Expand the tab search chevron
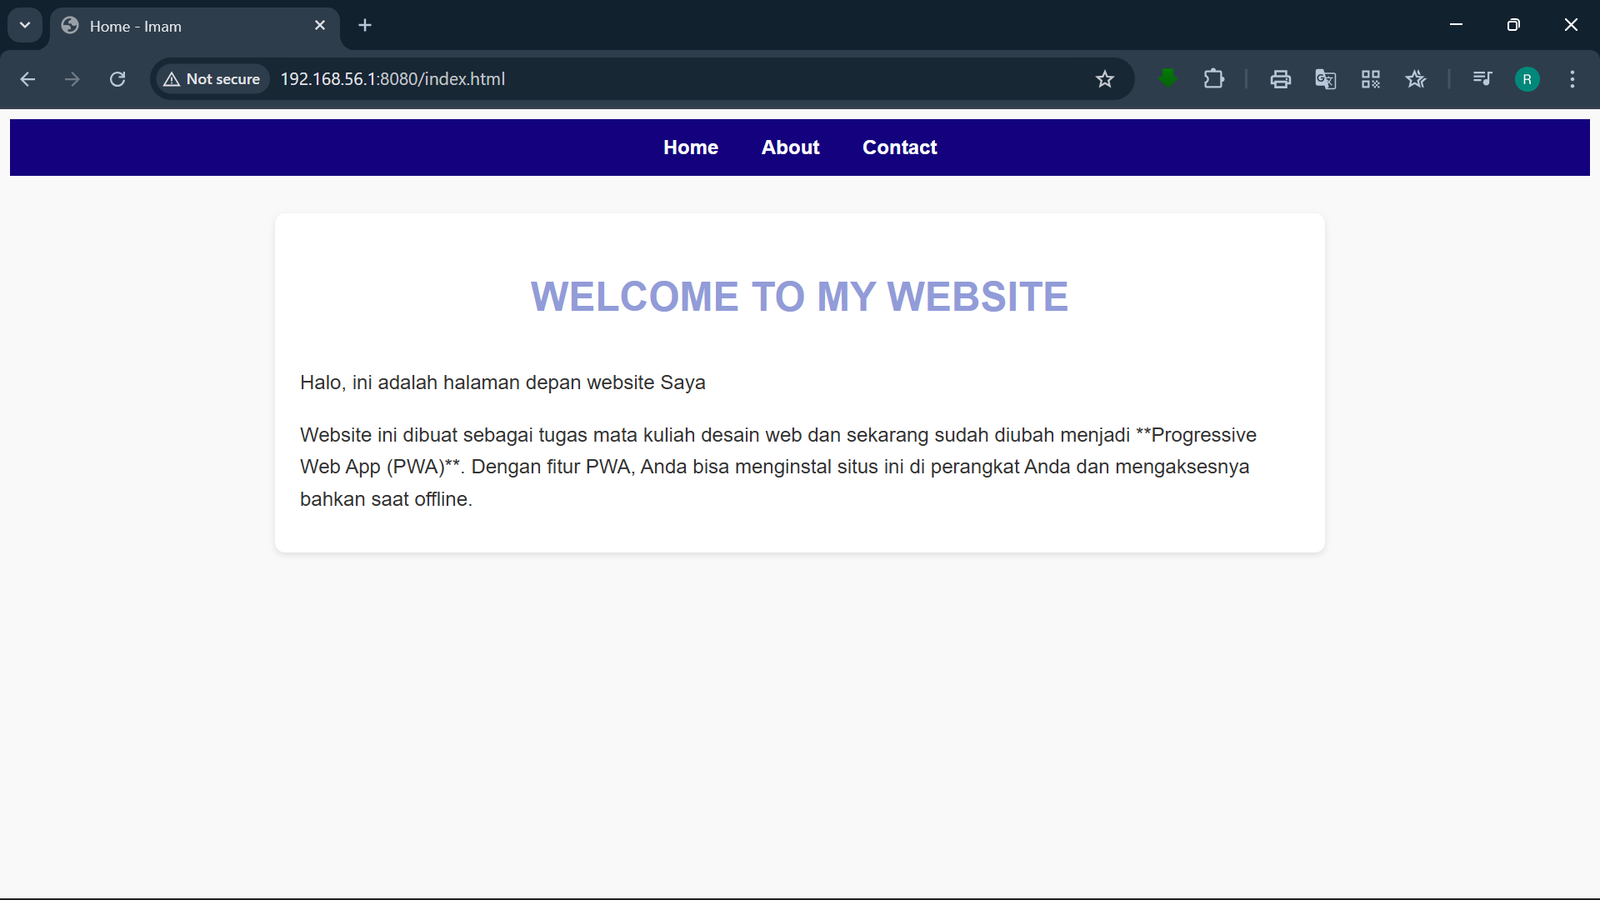Screen dimensions: 1600x900 [25, 25]
